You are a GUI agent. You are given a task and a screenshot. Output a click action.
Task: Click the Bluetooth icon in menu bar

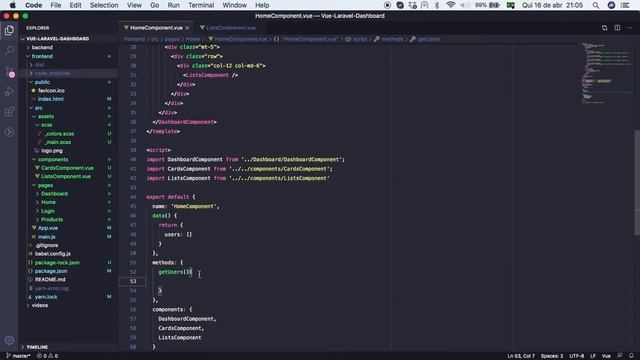coord(437,5)
